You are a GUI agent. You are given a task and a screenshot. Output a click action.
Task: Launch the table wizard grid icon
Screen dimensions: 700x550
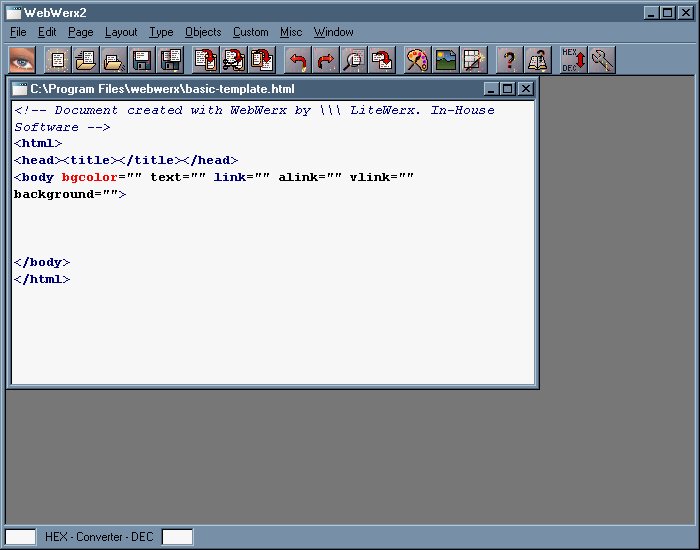coord(474,59)
